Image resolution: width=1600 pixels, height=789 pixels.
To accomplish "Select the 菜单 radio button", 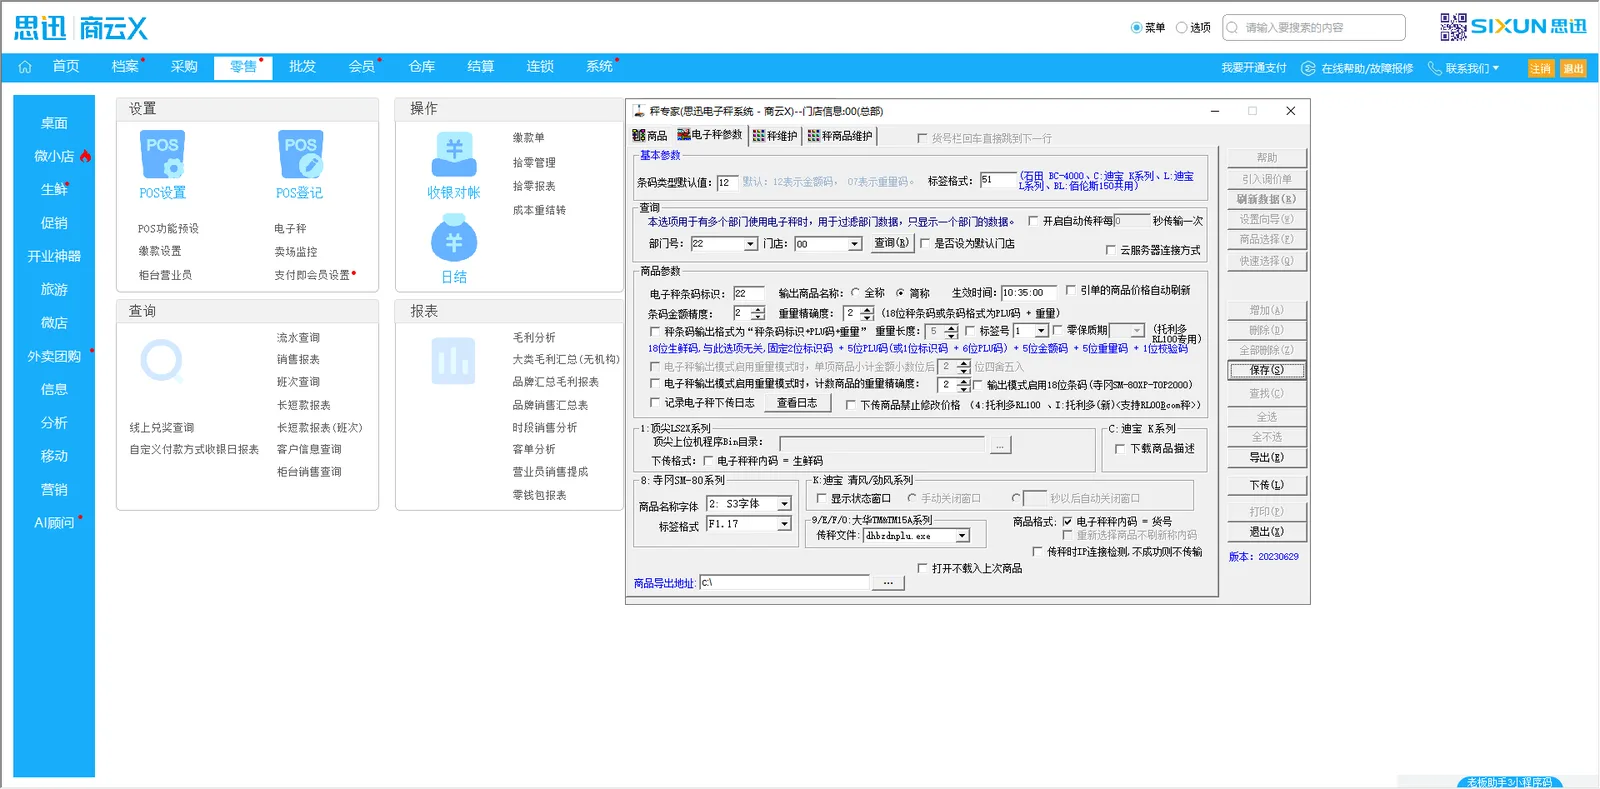I will tap(1136, 28).
